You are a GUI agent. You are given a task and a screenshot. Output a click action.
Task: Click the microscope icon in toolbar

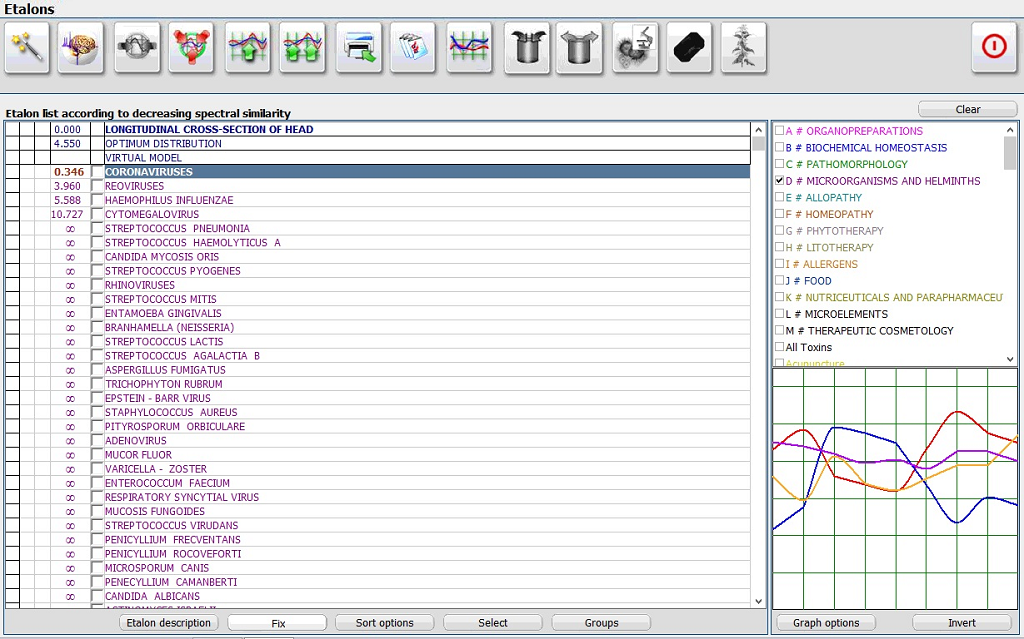[635, 47]
